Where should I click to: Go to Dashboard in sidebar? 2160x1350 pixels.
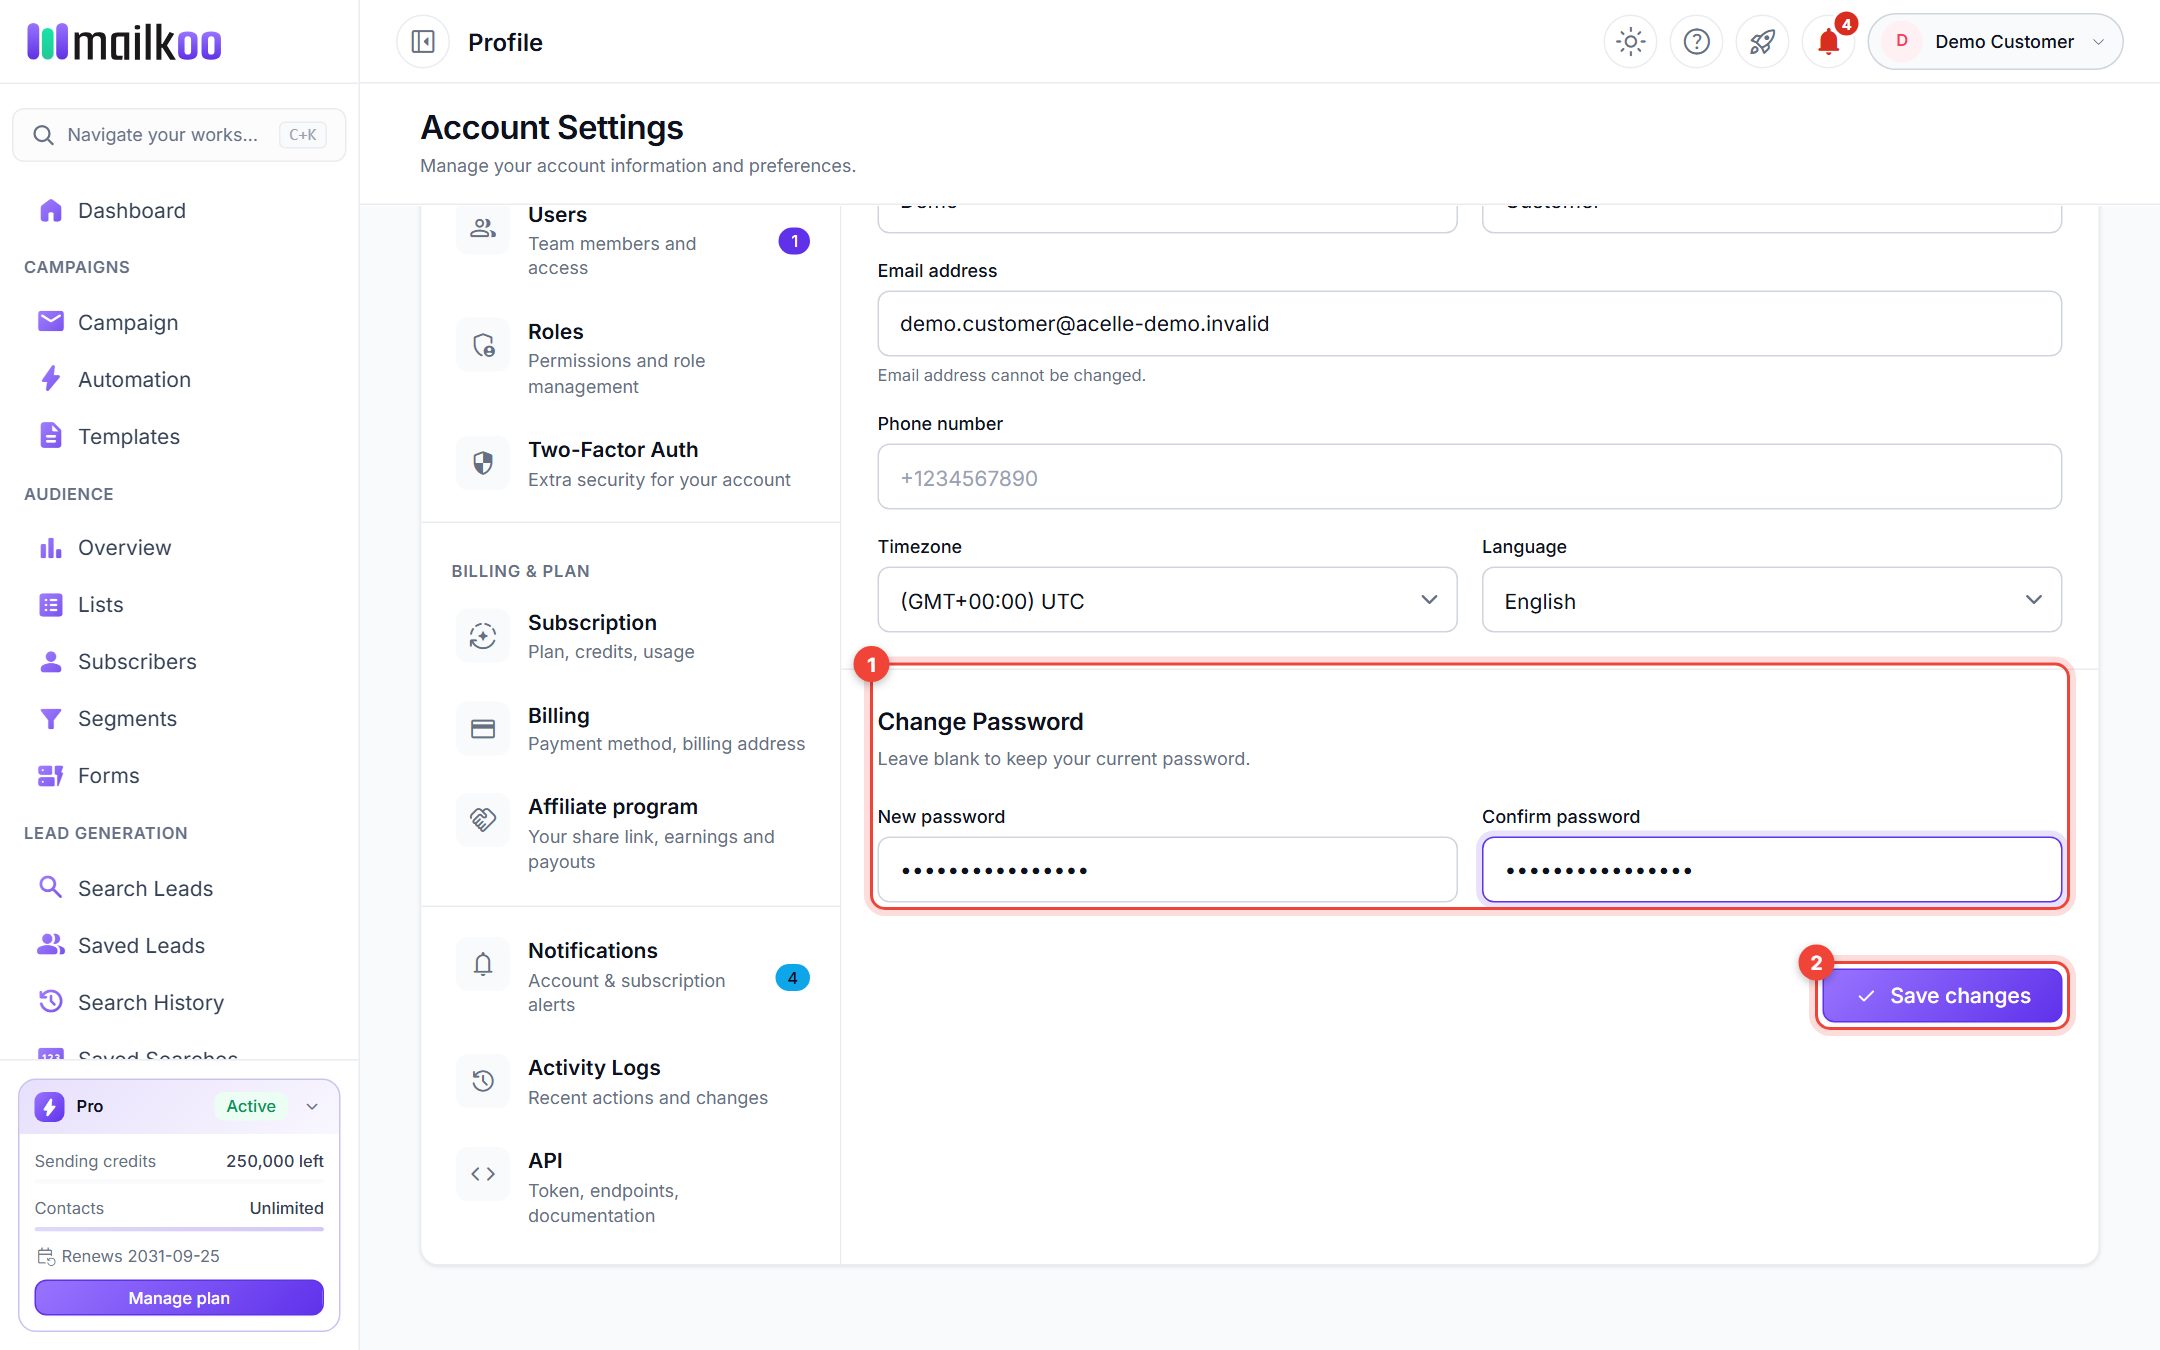[179, 211]
